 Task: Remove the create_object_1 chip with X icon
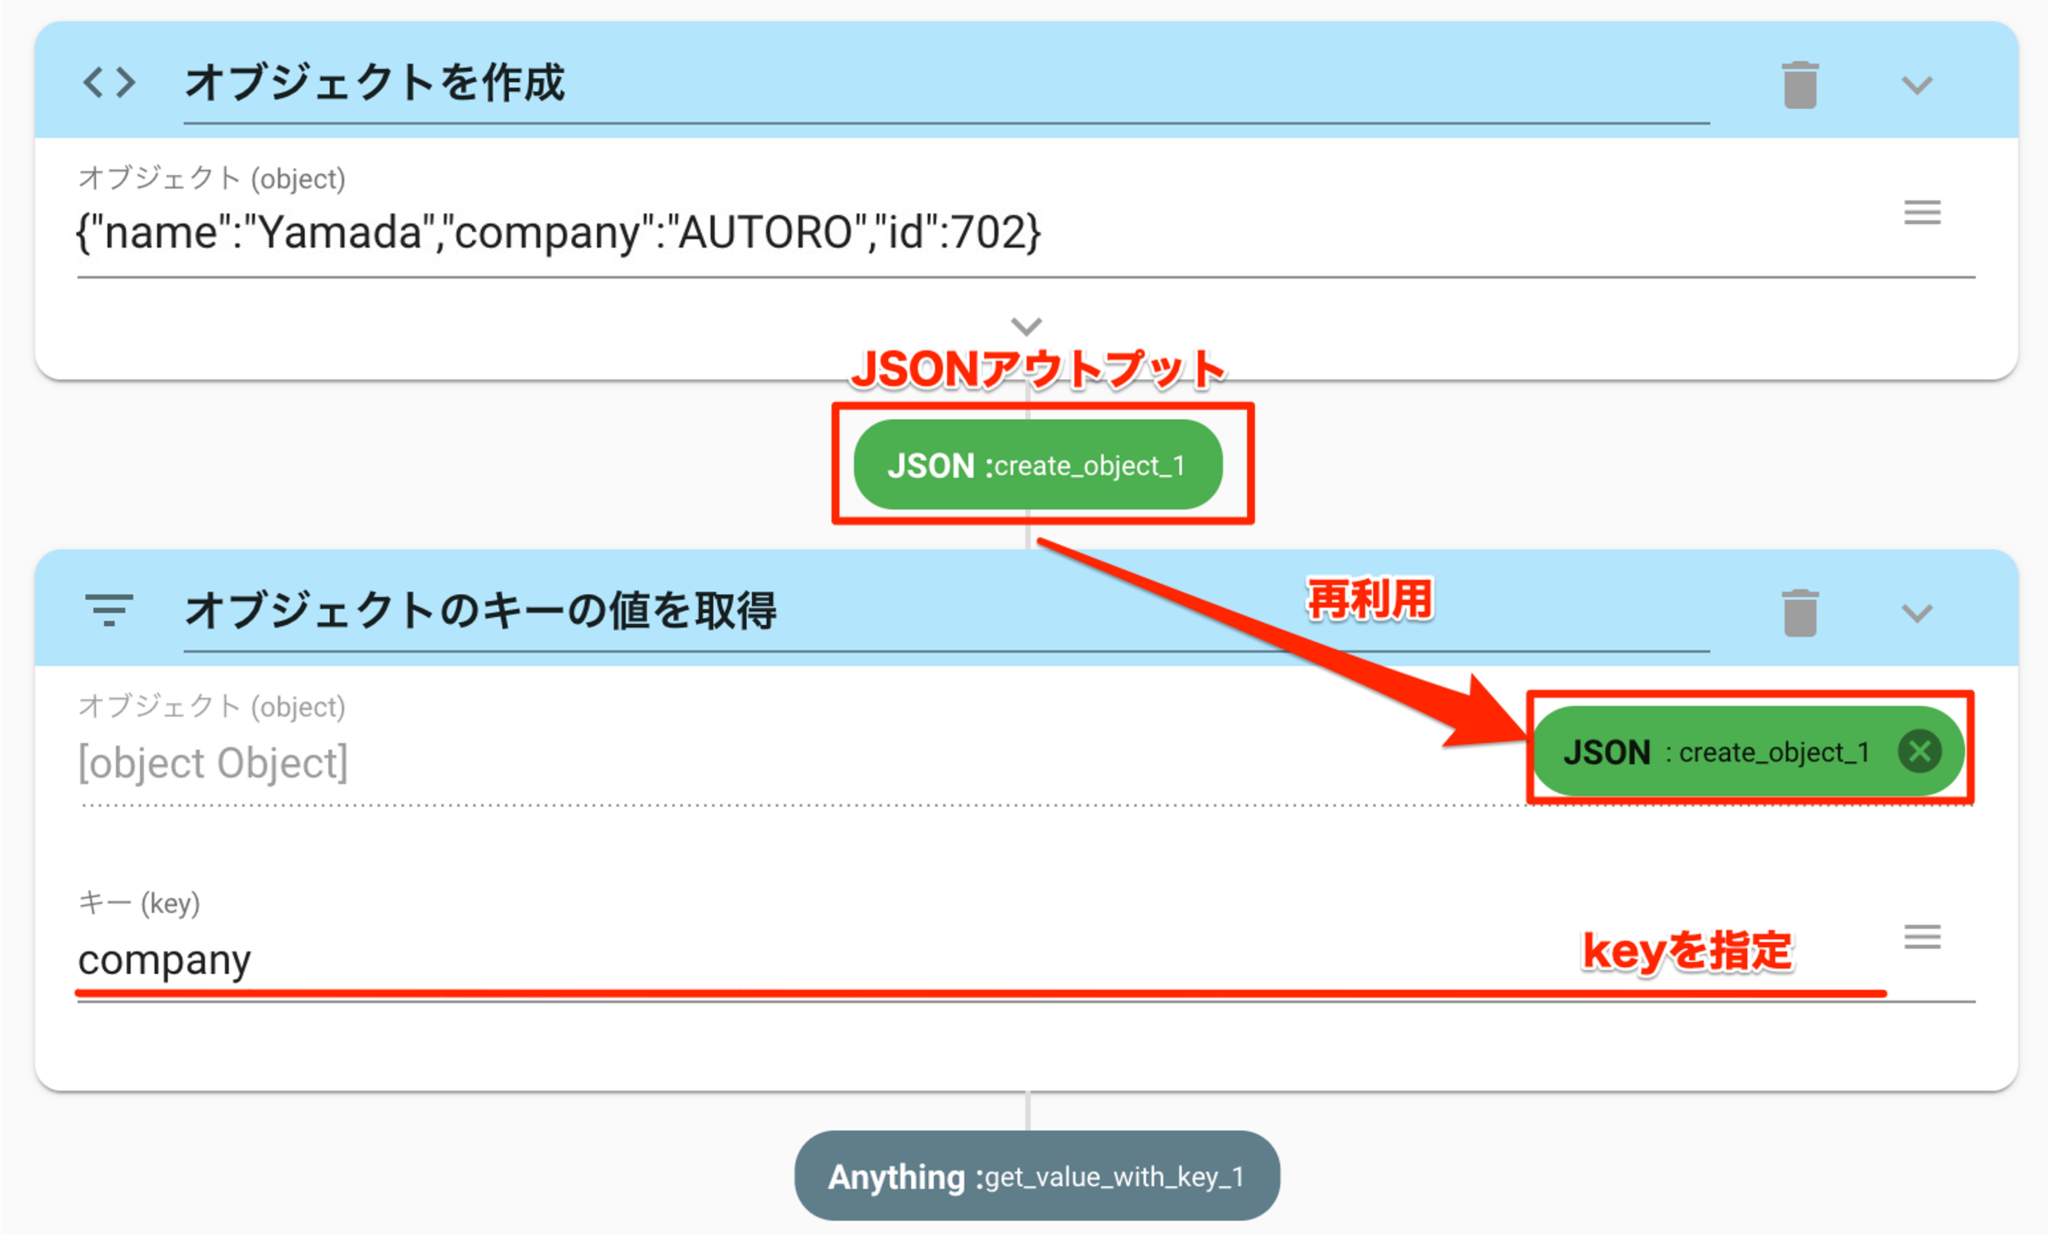pyautogui.click(x=1919, y=751)
